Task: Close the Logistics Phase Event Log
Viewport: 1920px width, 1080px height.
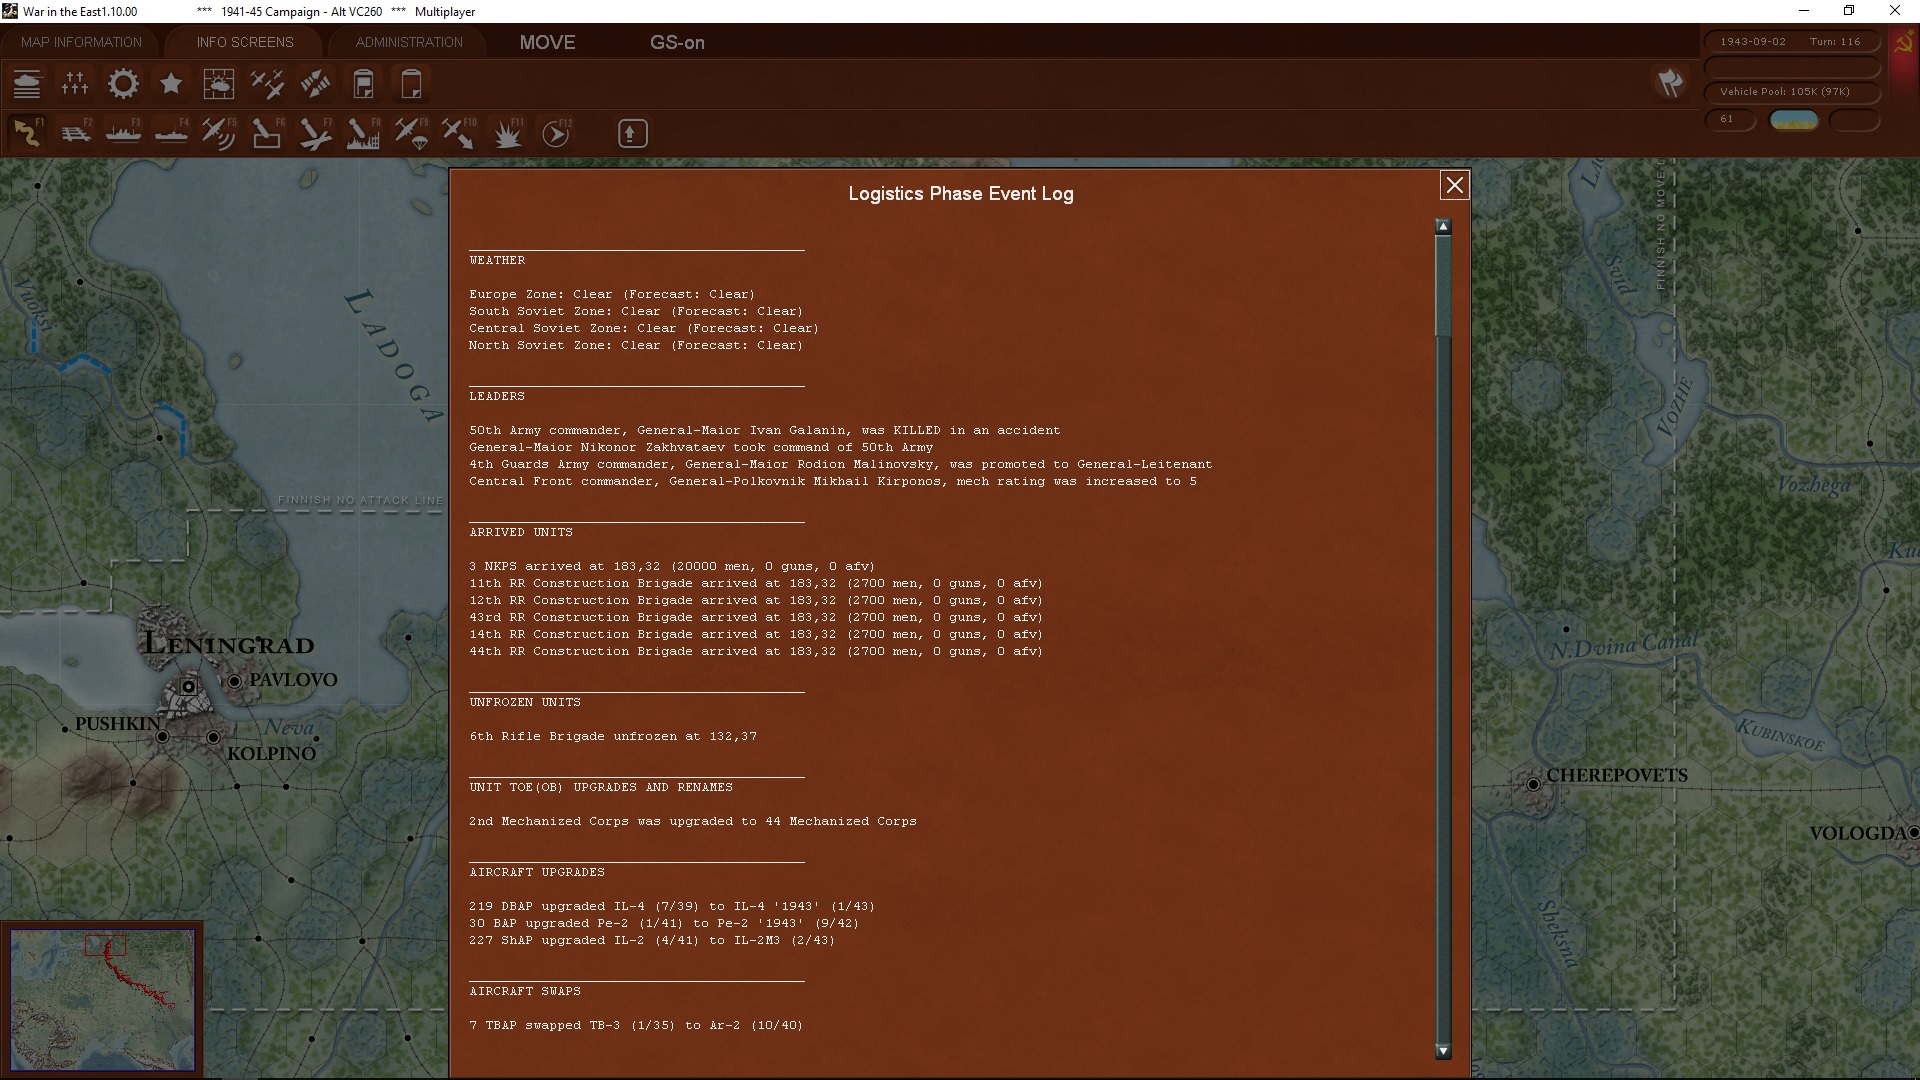Action: click(1454, 185)
